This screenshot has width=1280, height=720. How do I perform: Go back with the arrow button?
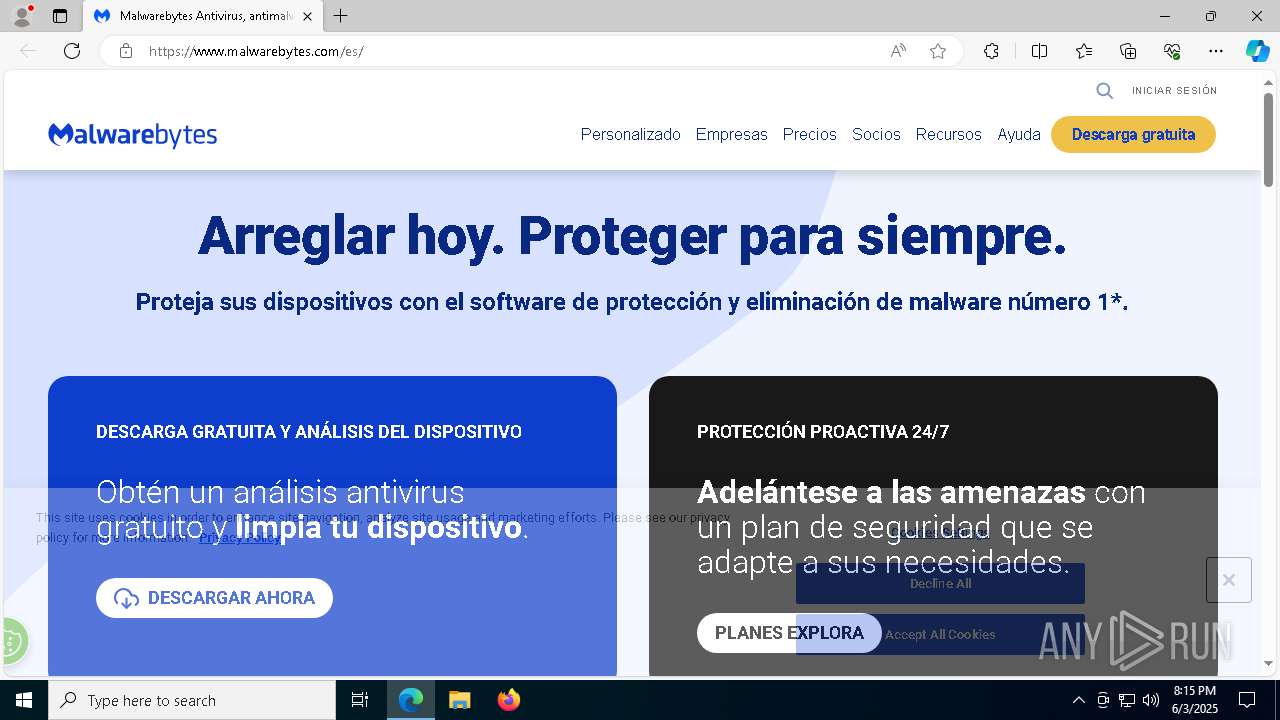point(28,51)
